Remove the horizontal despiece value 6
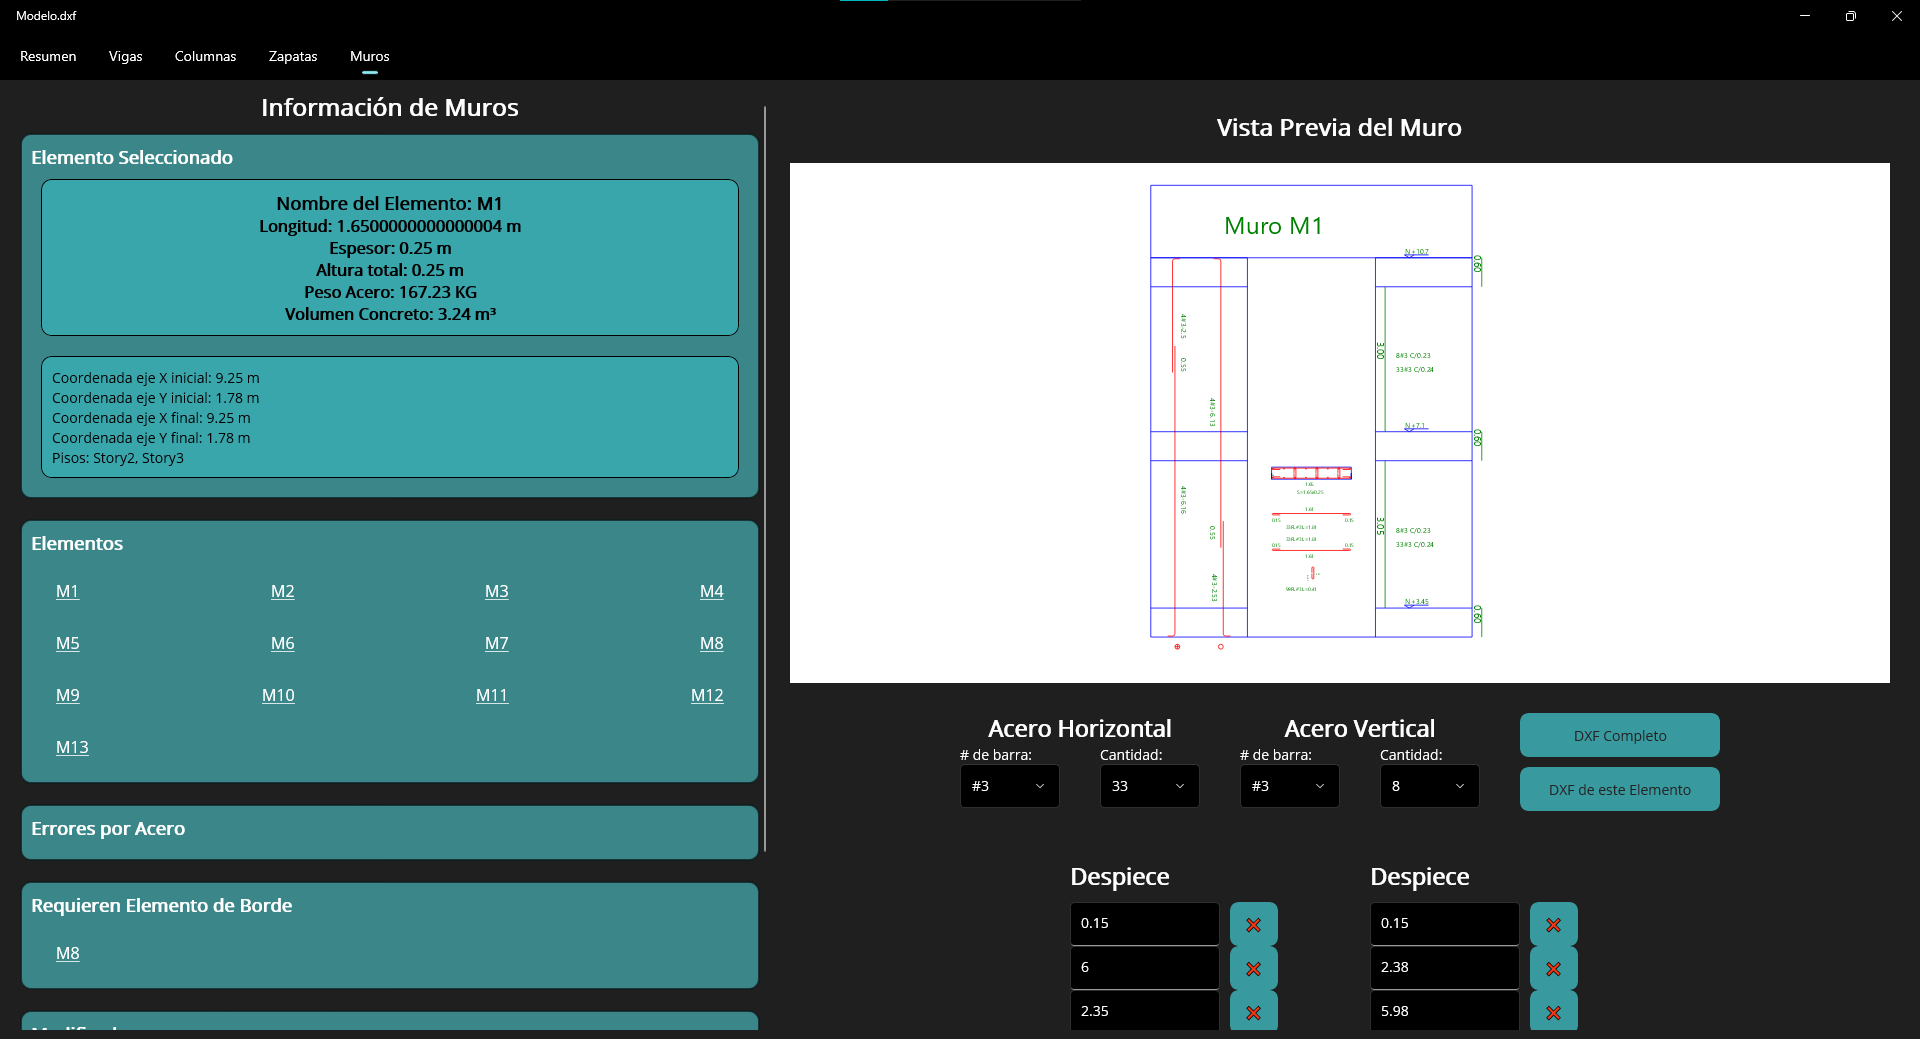The height and width of the screenshot is (1039, 1920). tap(1253, 968)
